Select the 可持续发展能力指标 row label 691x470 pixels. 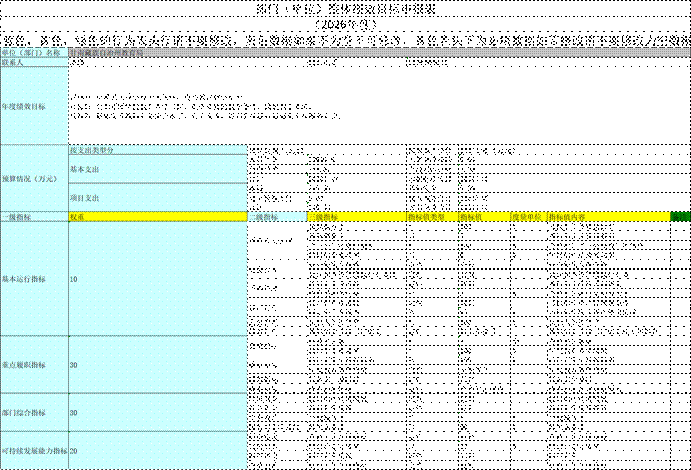click(x=34, y=451)
